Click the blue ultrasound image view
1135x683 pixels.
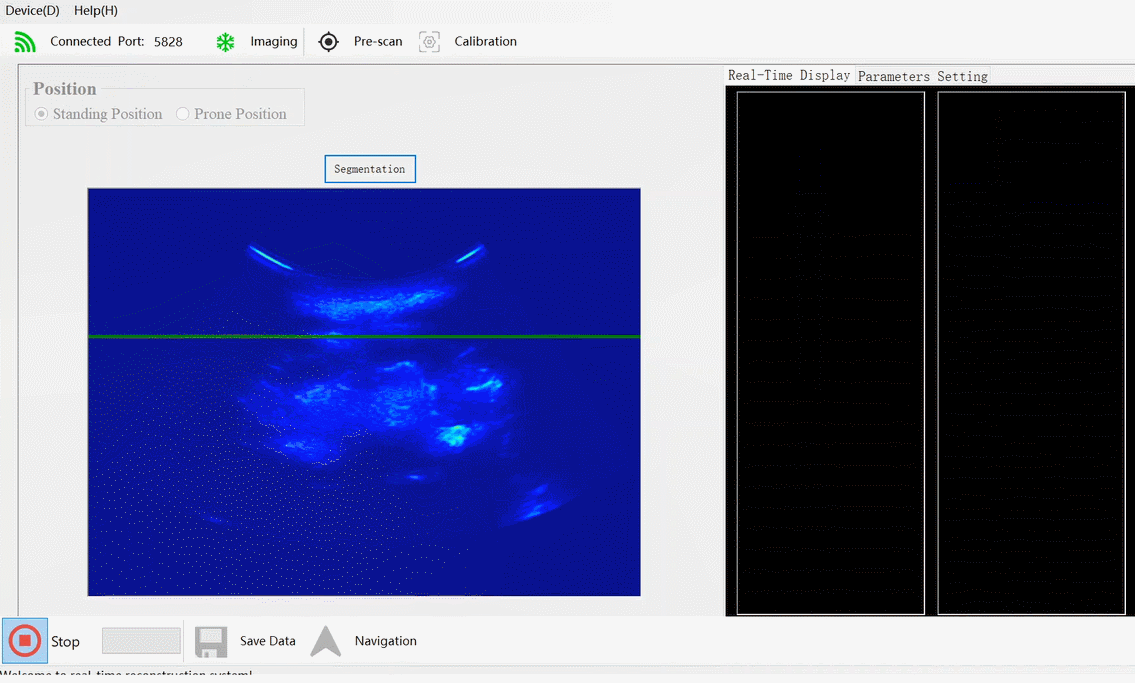click(x=364, y=392)
